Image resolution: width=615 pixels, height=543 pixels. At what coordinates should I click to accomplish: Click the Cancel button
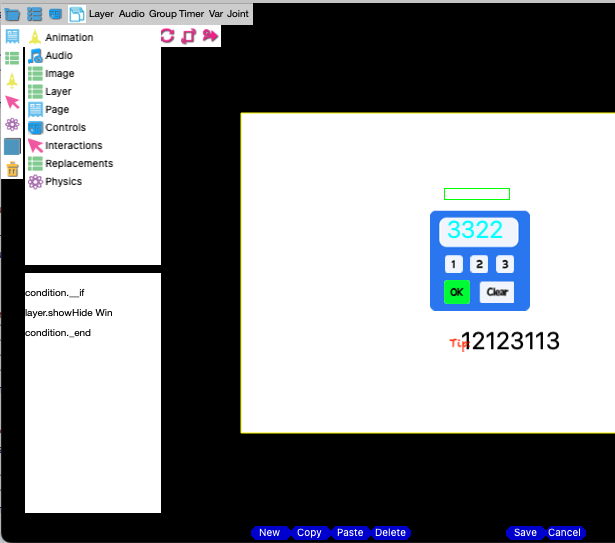click(564, 532)
